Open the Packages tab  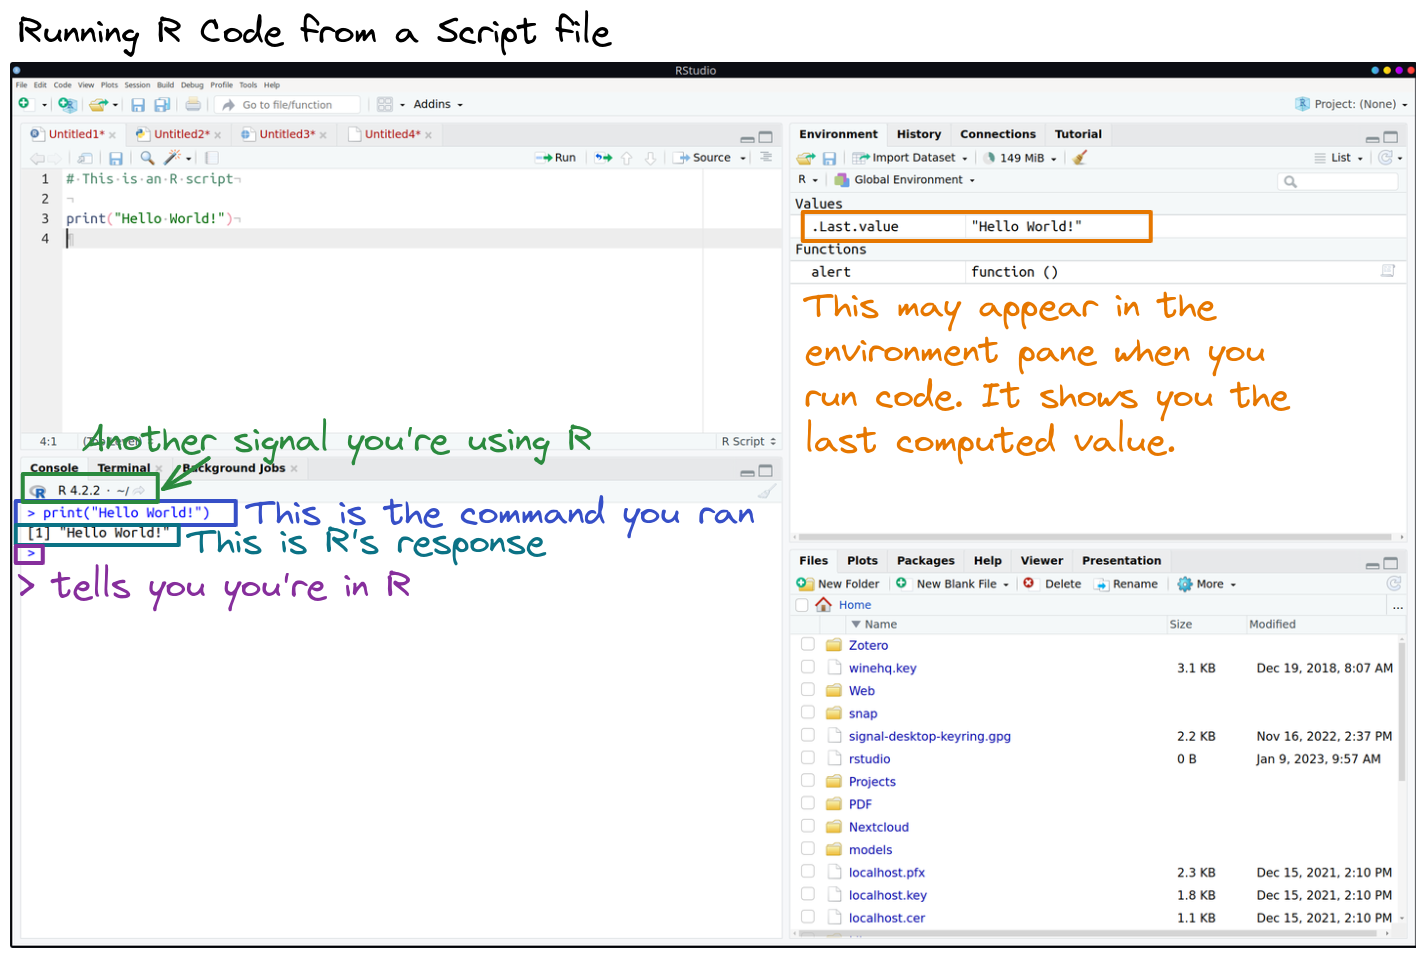(925, 561)
